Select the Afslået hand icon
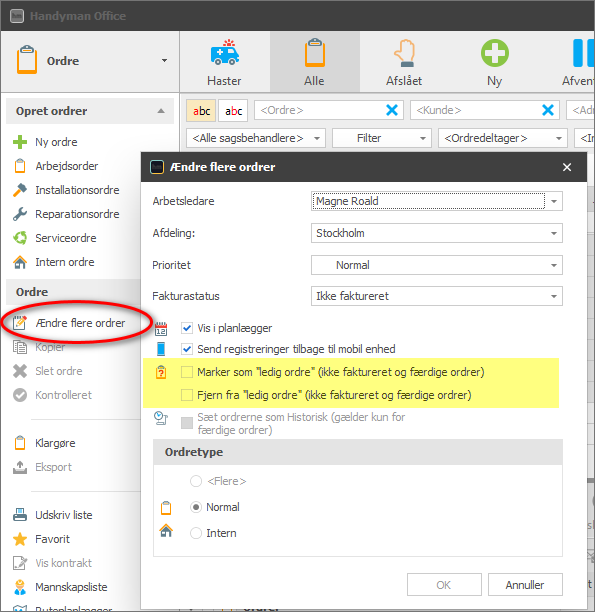The image size is (595, 612). click(x=404, y=53)
